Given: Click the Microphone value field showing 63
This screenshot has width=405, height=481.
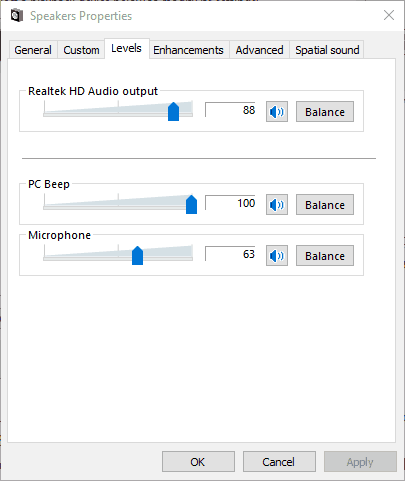Looking at the screenshot, I should [230, 254].
